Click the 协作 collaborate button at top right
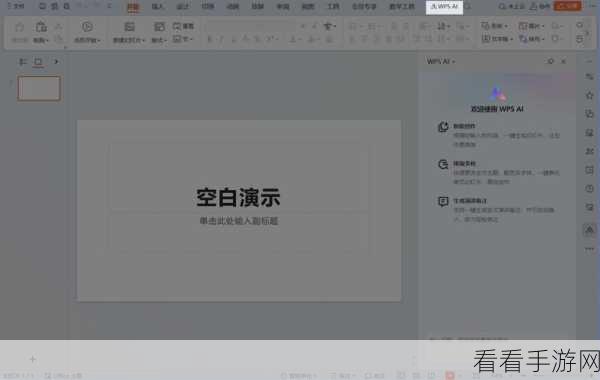The height and width of the screenshot is (380, 600). click(540, 7)
